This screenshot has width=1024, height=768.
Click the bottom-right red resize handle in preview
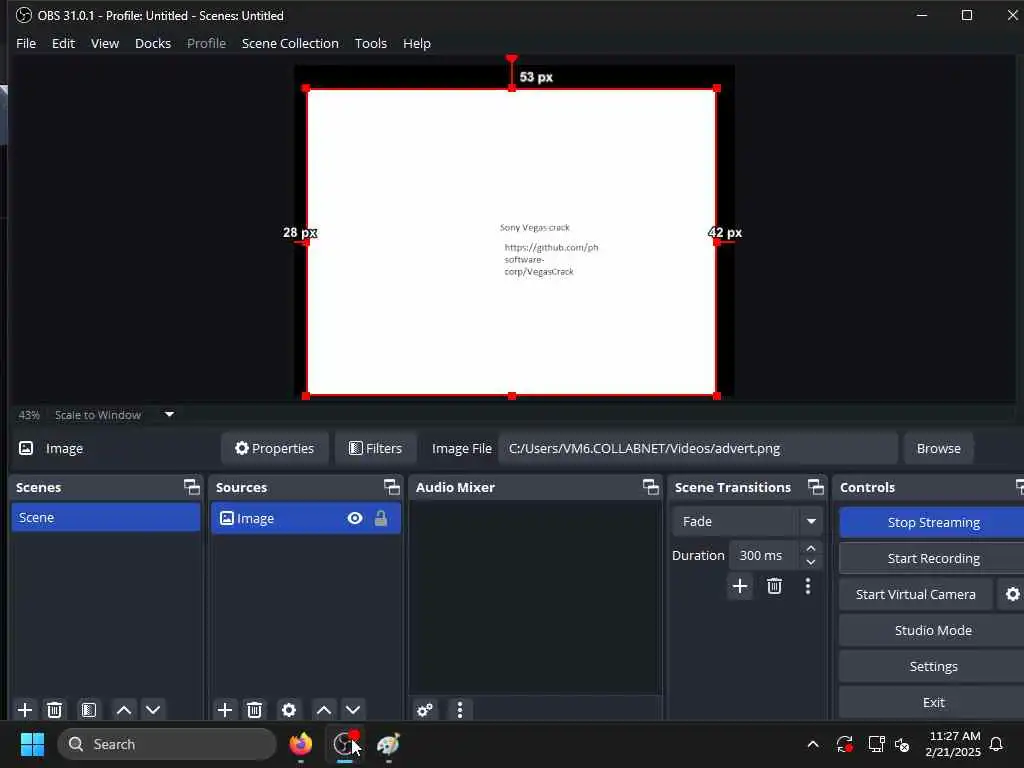coord(716,396)
